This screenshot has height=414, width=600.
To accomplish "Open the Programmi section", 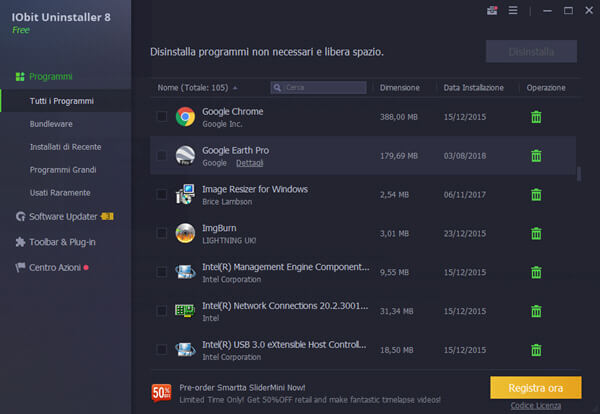I will 51,77.
